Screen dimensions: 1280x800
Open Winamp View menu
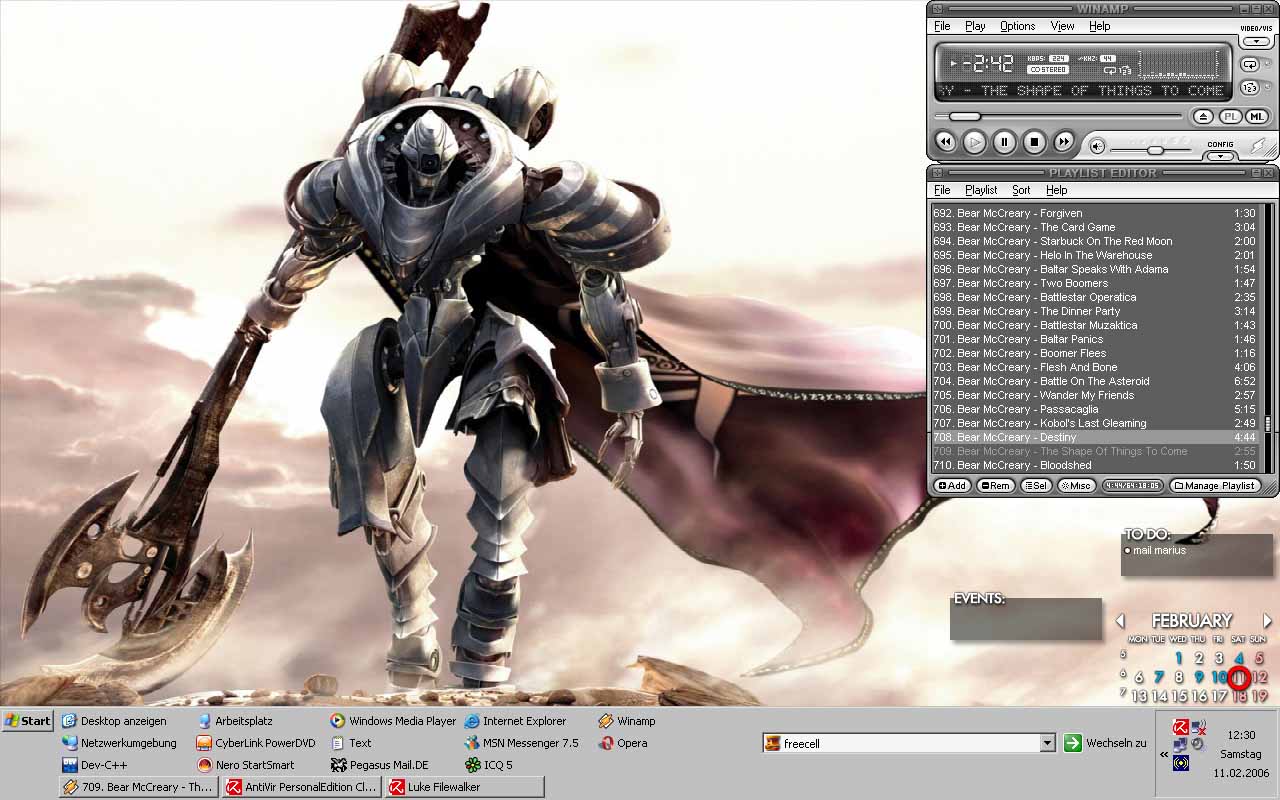pos(1063,26)
